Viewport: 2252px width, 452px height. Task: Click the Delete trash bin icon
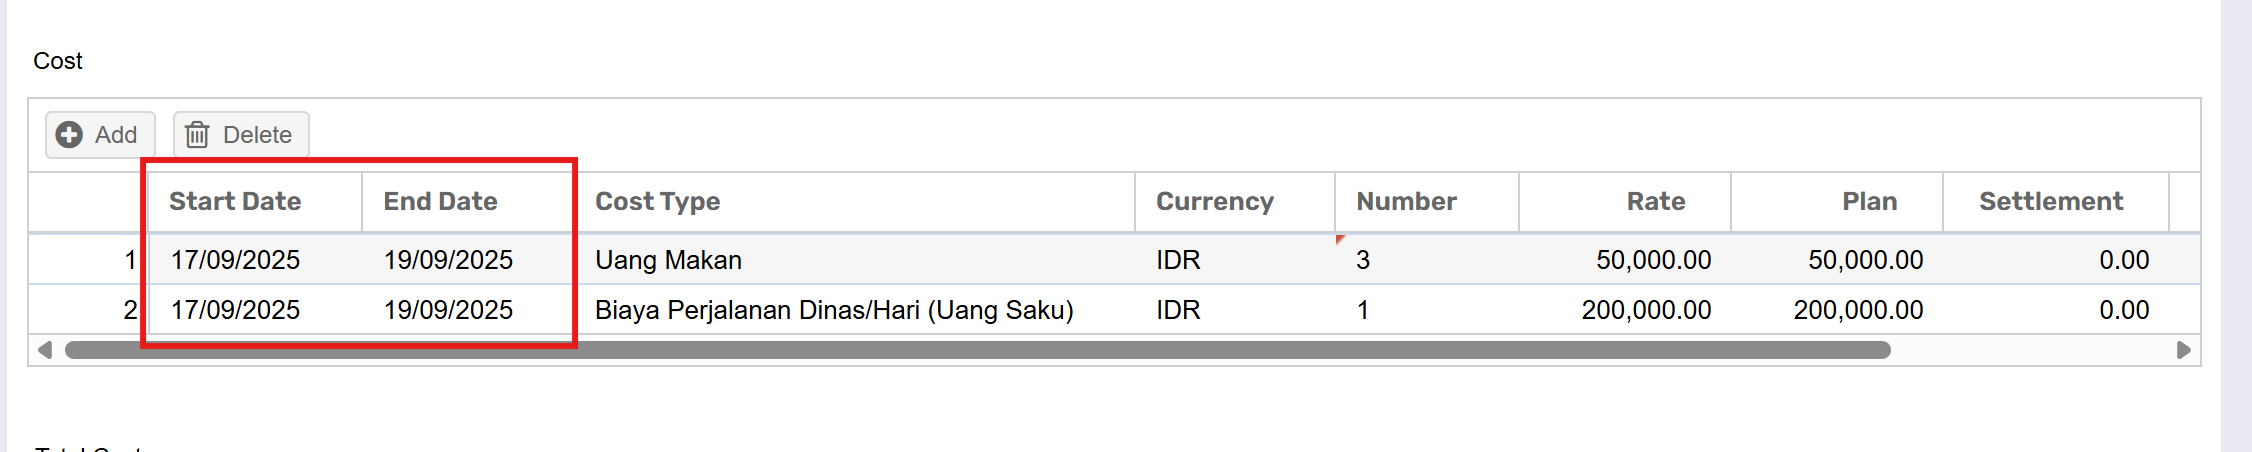197,135
